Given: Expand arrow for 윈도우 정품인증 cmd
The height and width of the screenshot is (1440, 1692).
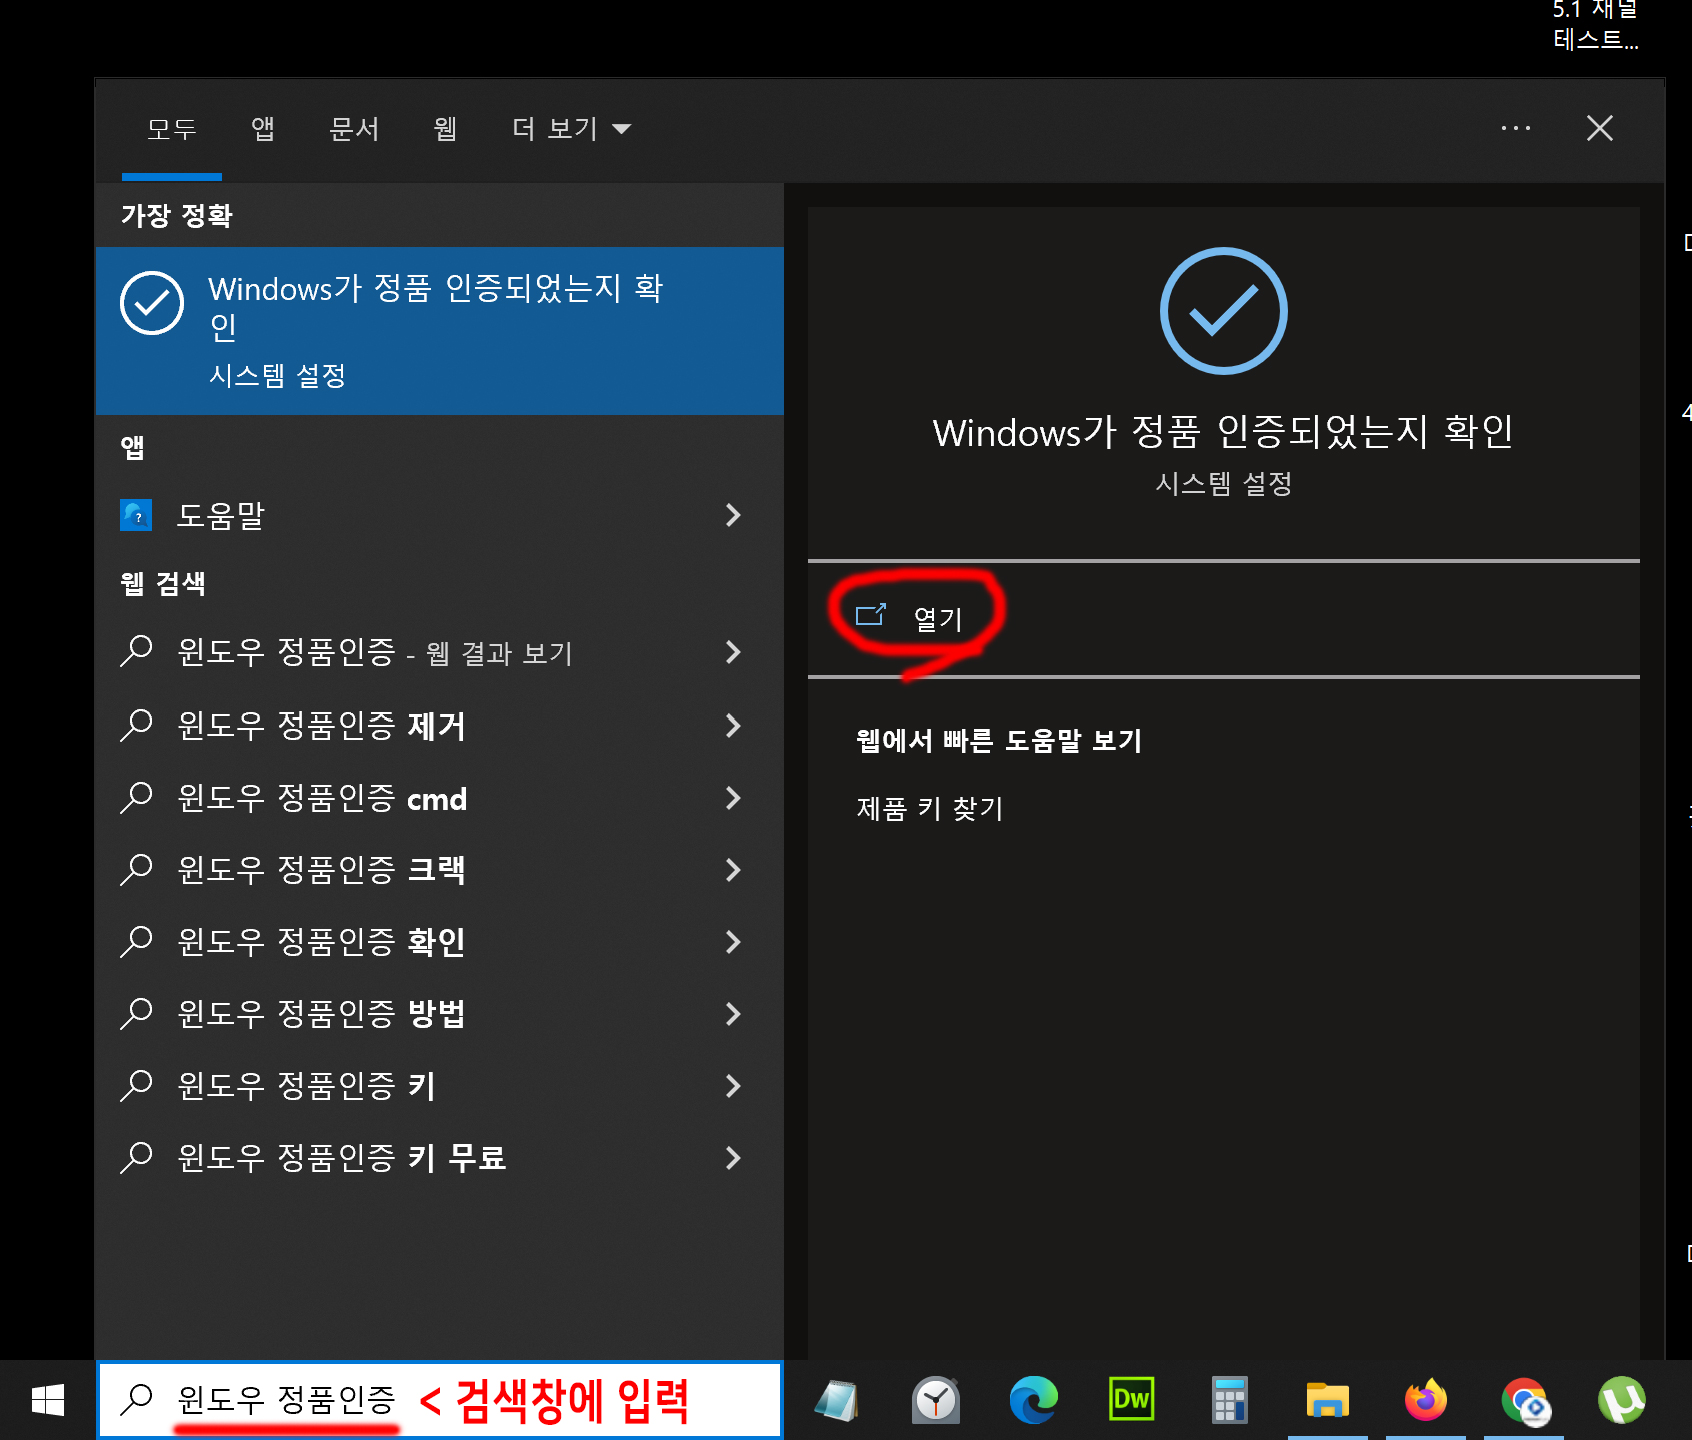Looking at the screenshot, I should (733, 798).
